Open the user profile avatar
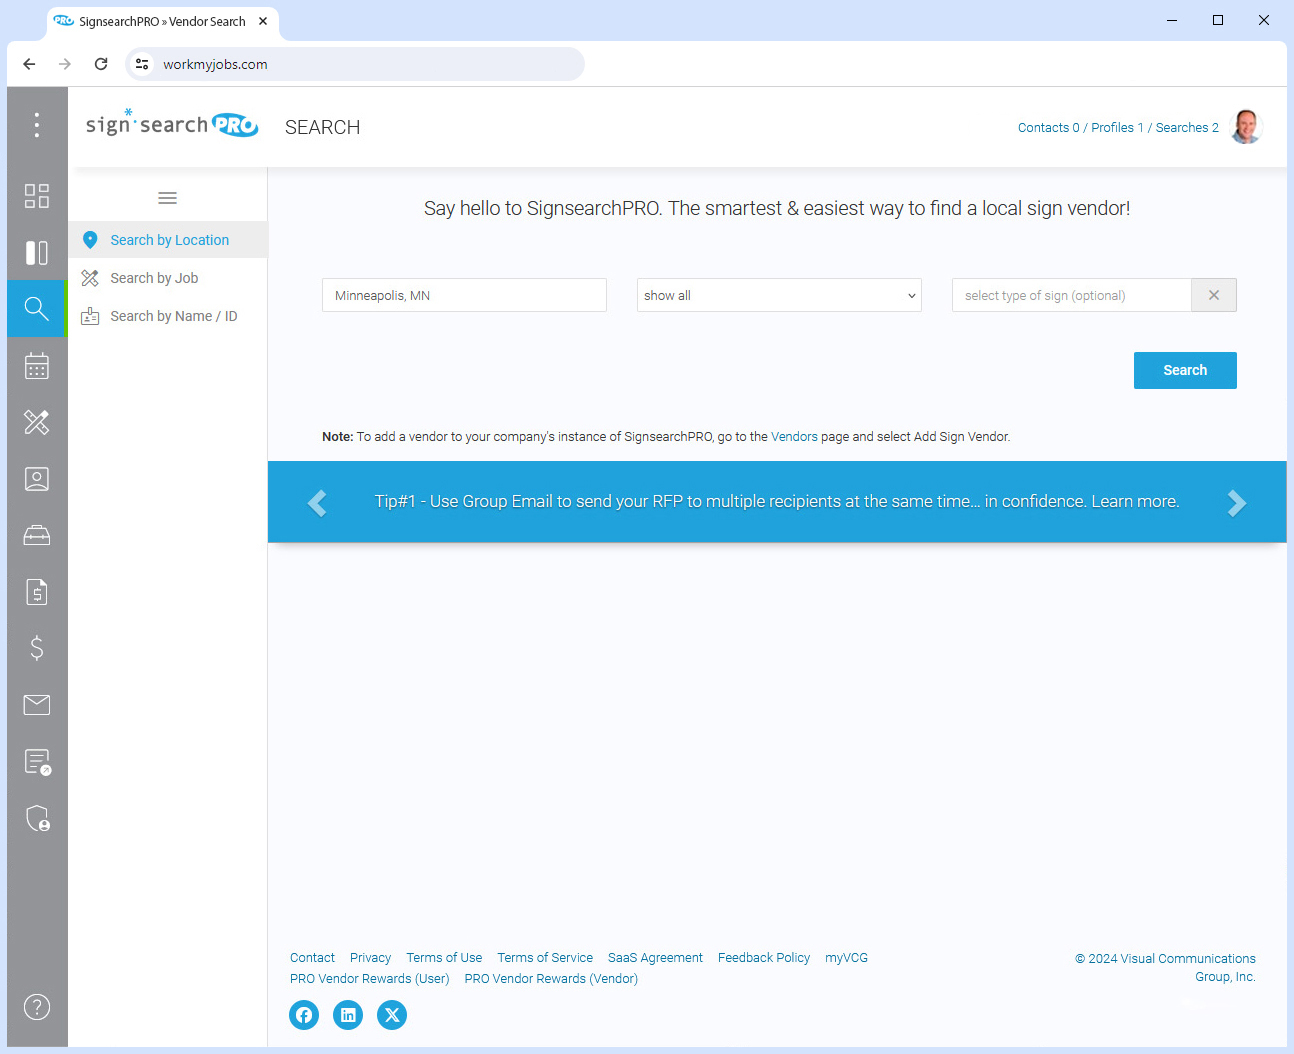Screen dimensions: 1294x1054 coord(1246,127)
